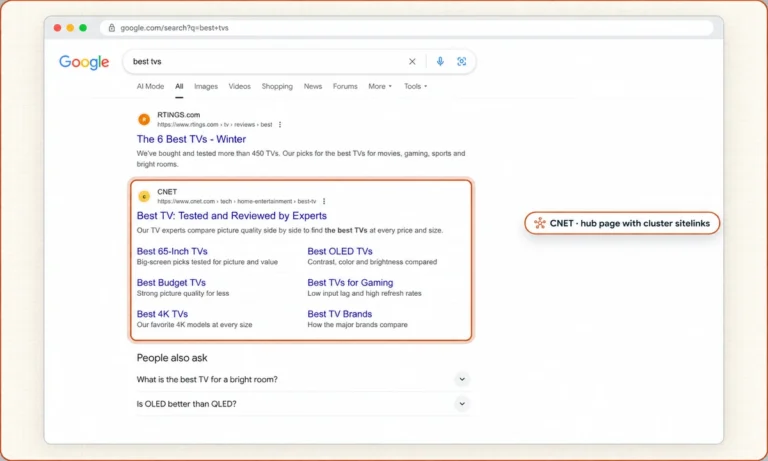Click the padlock icon in the address bar
This screenshot has height=461, width=768.
pos(112,28)
